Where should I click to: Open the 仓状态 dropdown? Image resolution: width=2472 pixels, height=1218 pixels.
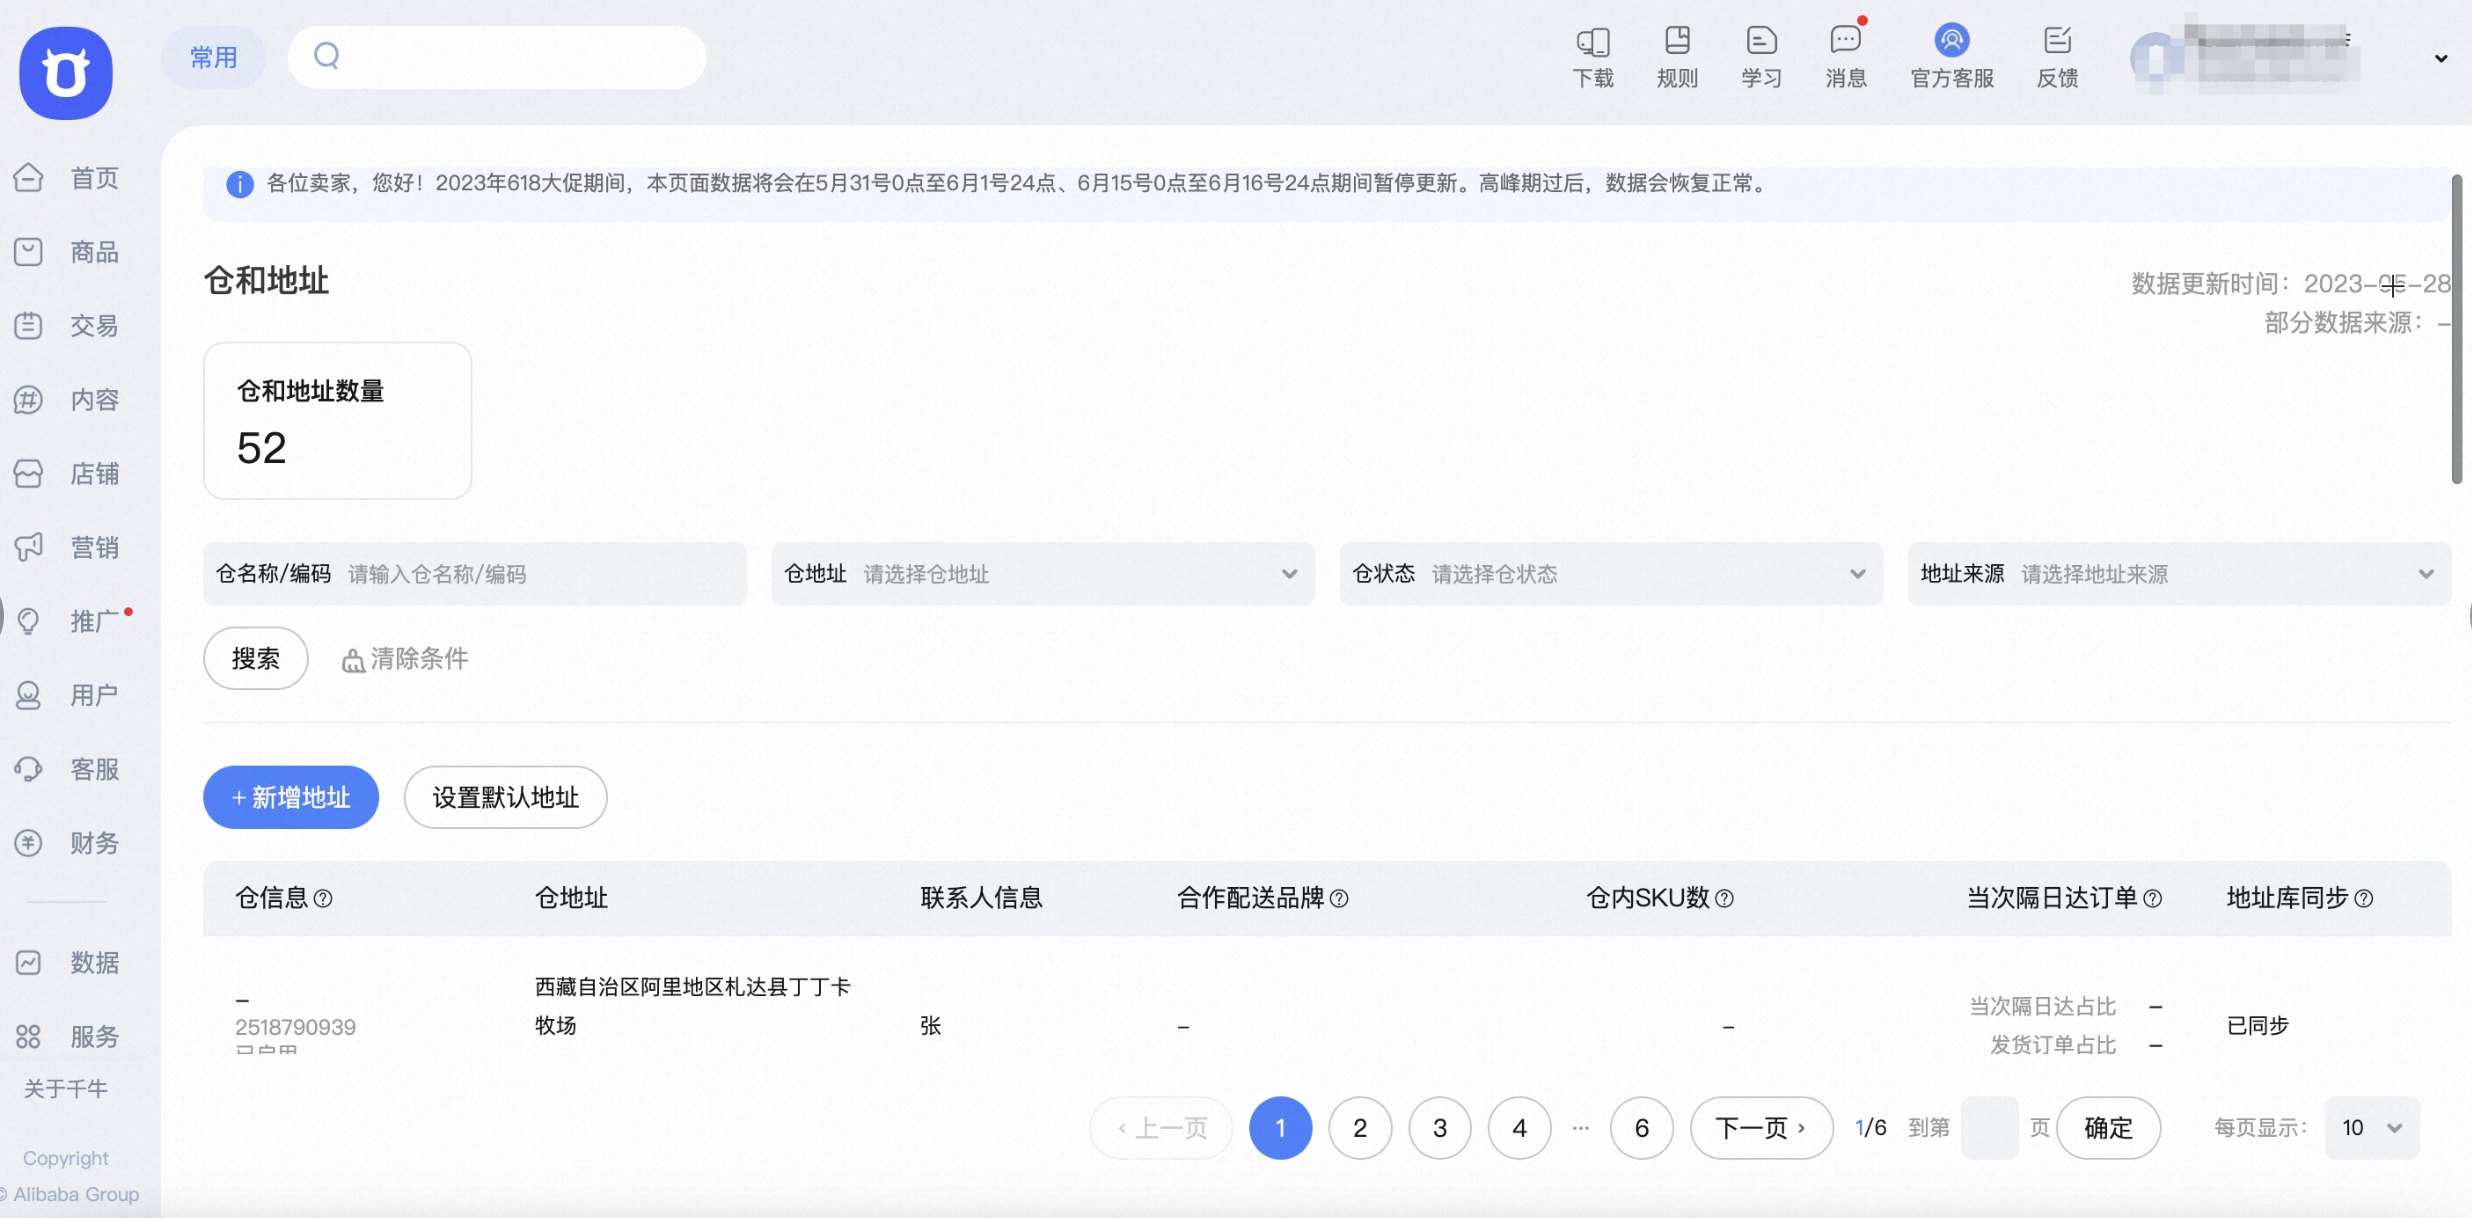click(1611, 574)
